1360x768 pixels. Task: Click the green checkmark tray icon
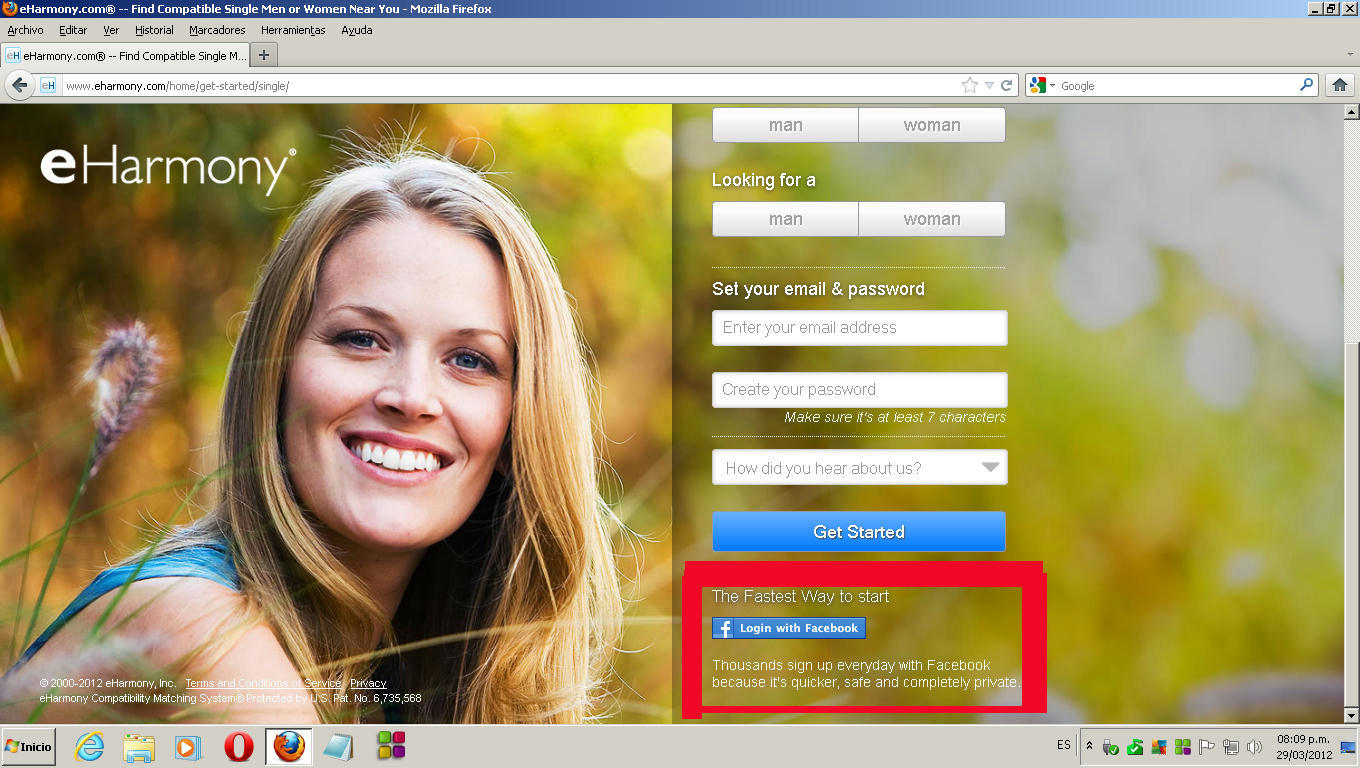click(x=1135, y=747)
